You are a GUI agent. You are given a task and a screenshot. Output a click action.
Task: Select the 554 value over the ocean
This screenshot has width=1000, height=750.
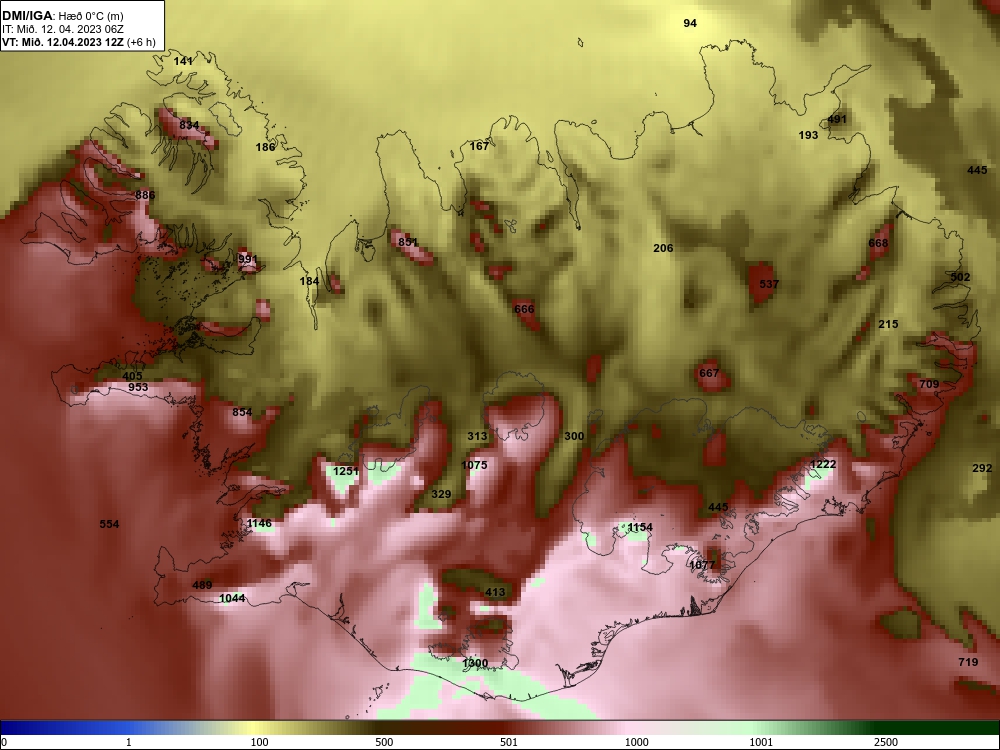coord(109,524)
